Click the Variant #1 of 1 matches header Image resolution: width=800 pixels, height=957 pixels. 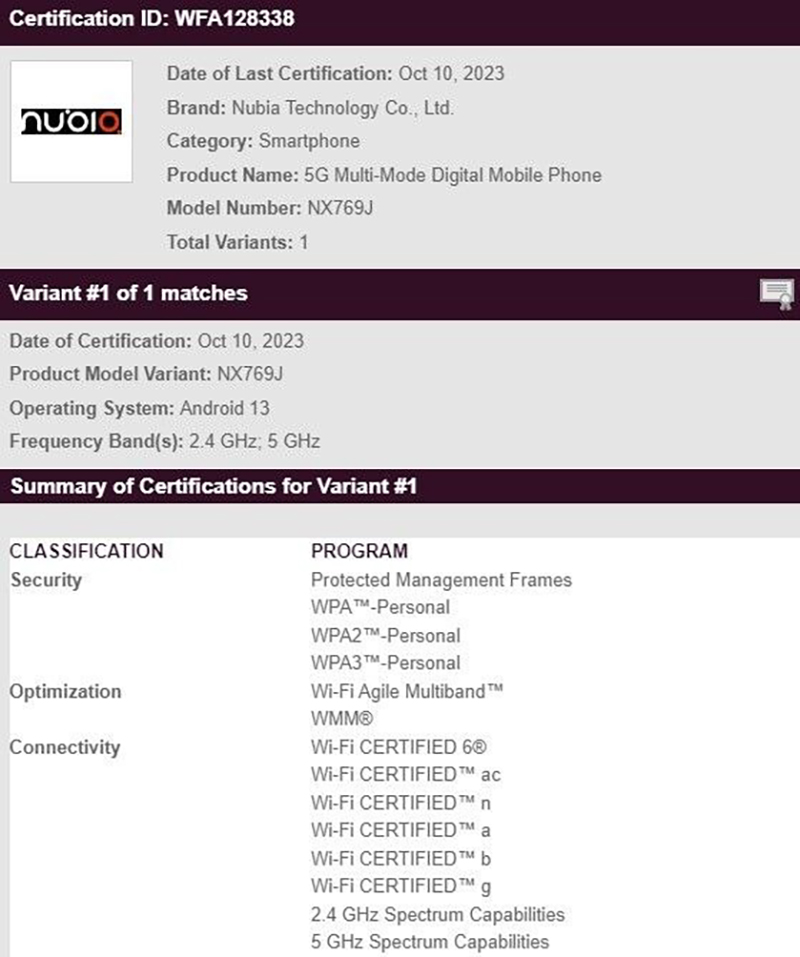coord(128,293)
